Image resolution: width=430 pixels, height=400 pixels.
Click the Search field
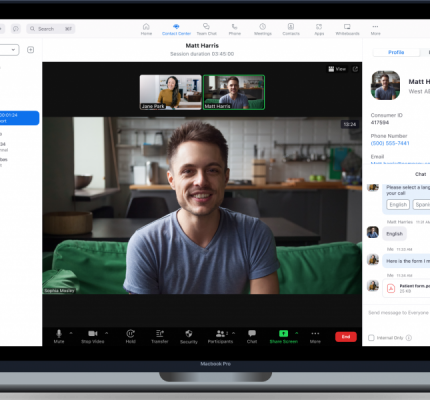pyautogui.click(x=51, y=29)
